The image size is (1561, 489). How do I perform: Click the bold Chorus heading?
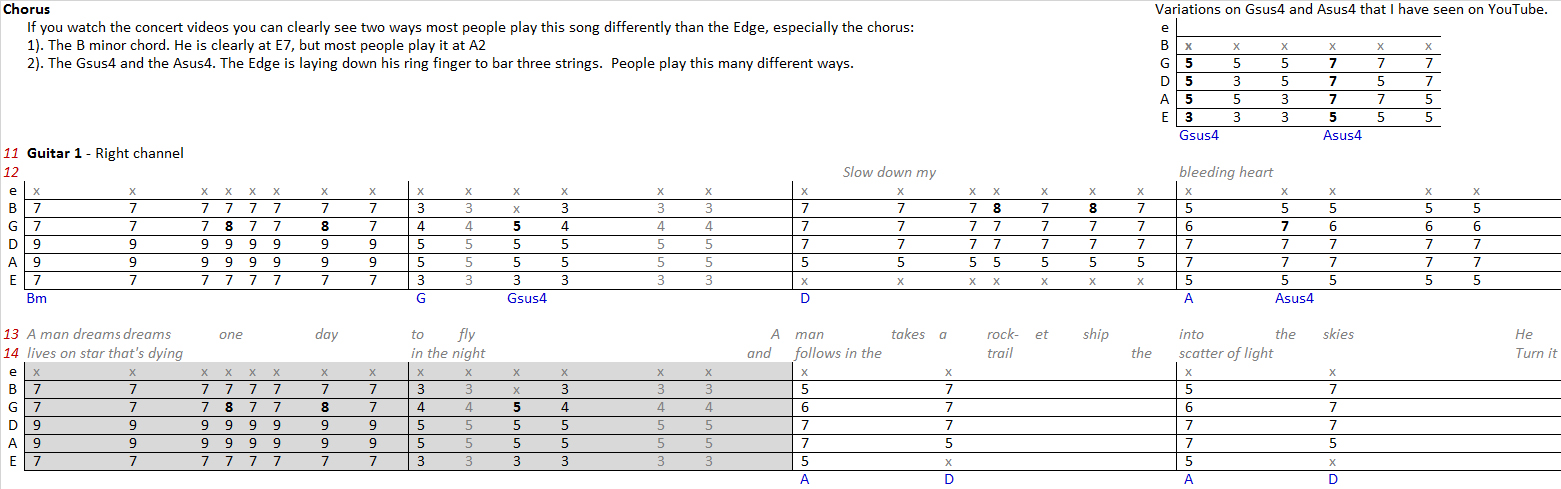[27, 9]
